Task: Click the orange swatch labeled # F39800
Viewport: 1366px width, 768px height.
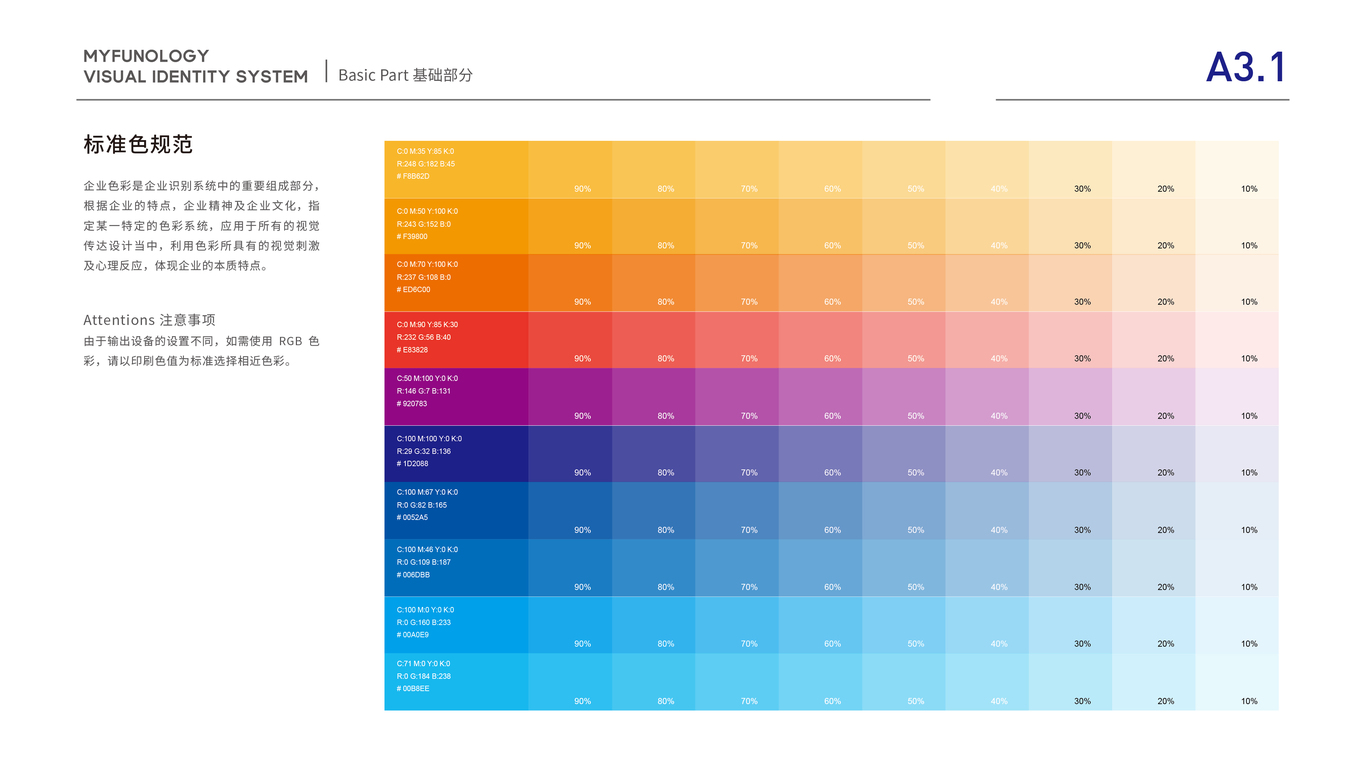Action: (456, 226)
